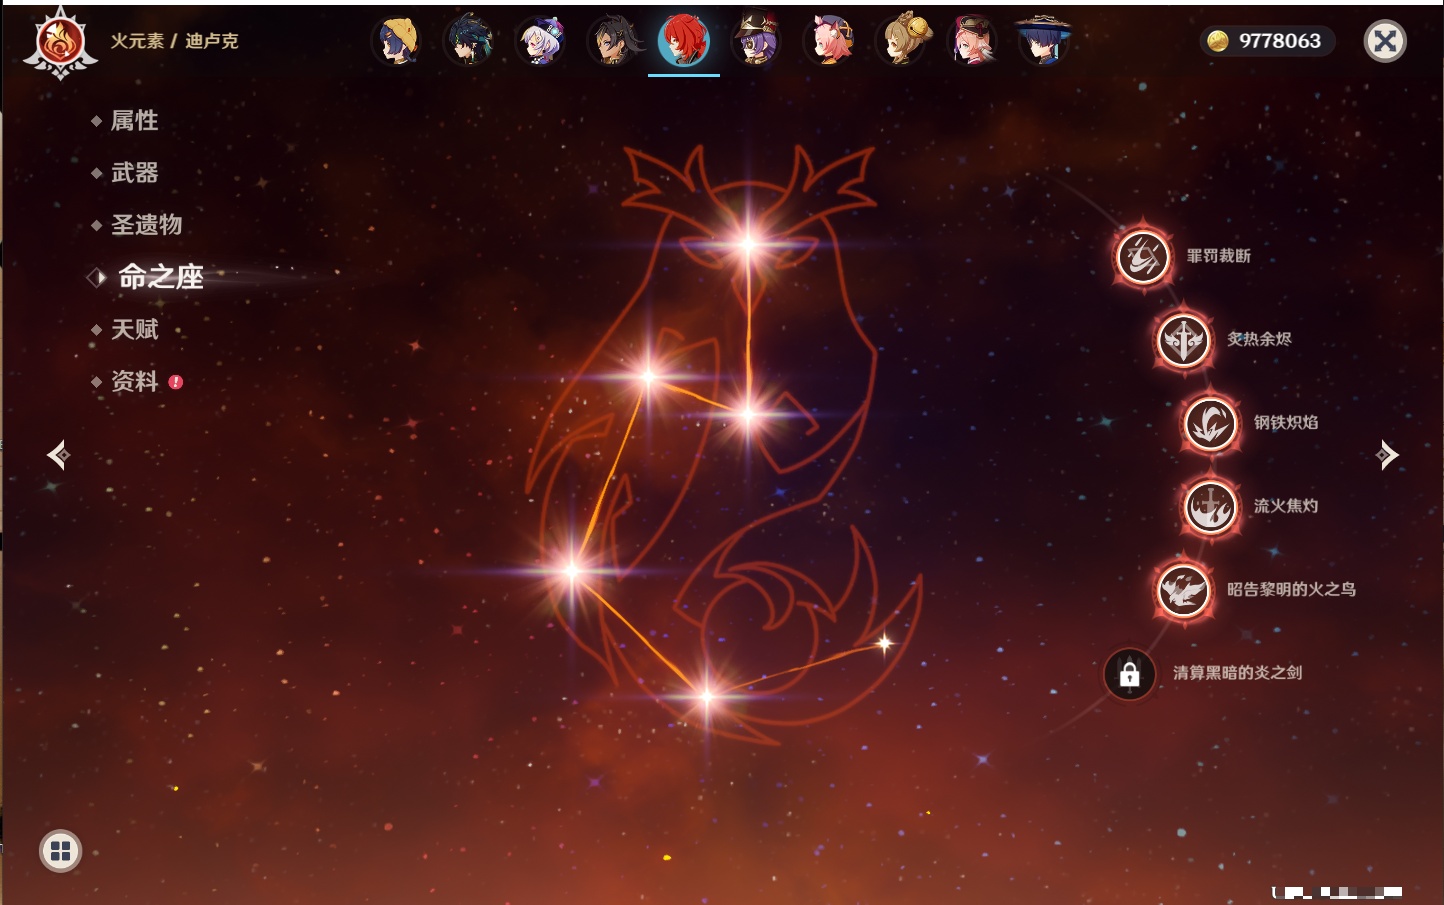This screenshot has height=905, width=1444.
Task: Go to next character with right arrow
Action: pyautogui.click(x=1387, y=455)
